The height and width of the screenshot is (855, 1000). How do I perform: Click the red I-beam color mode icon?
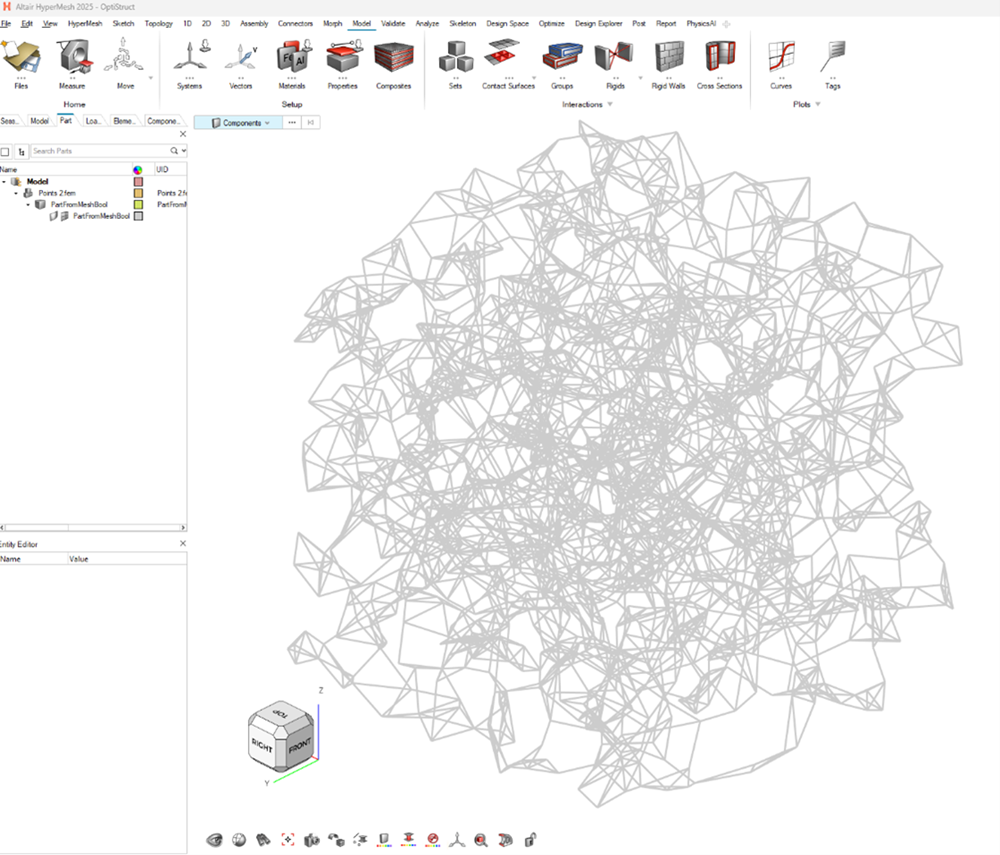[x=409, y=840]
